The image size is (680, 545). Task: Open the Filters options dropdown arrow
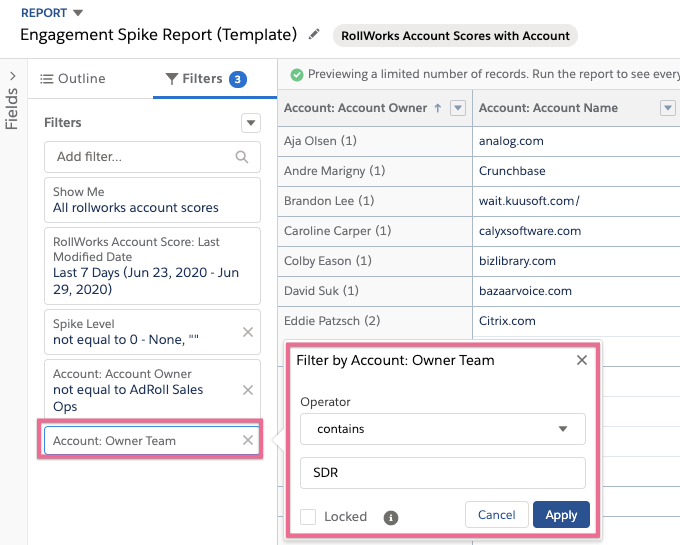(251, 123)
